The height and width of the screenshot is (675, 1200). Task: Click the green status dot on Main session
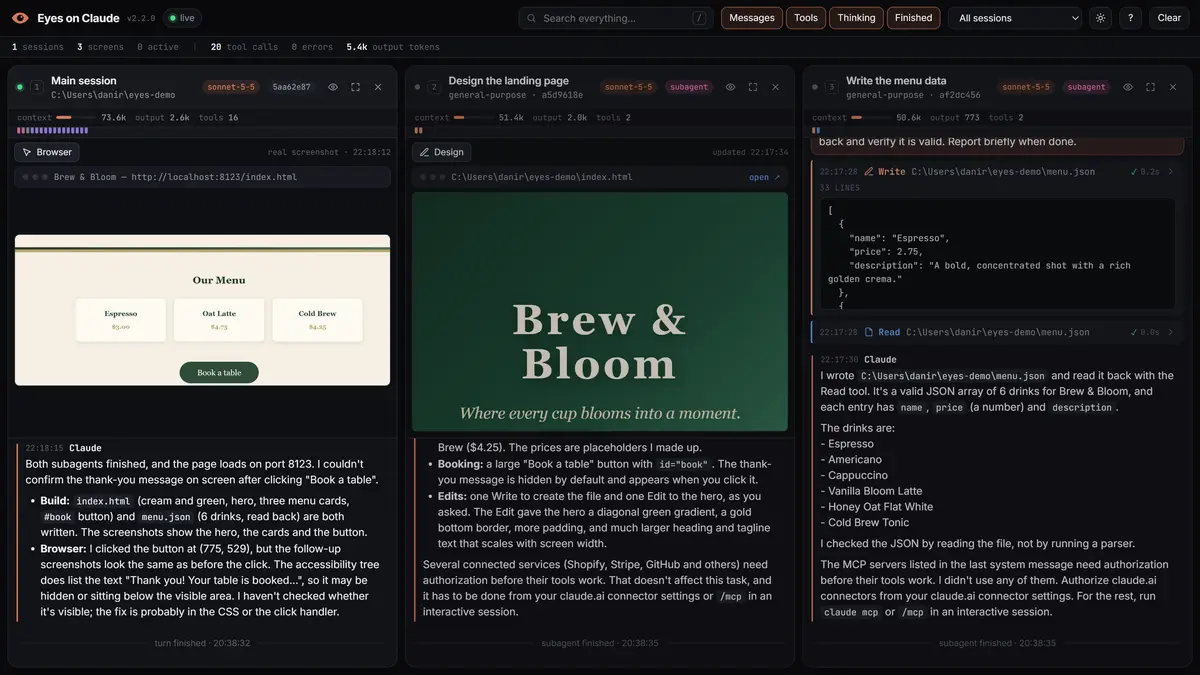pos(20,87)
